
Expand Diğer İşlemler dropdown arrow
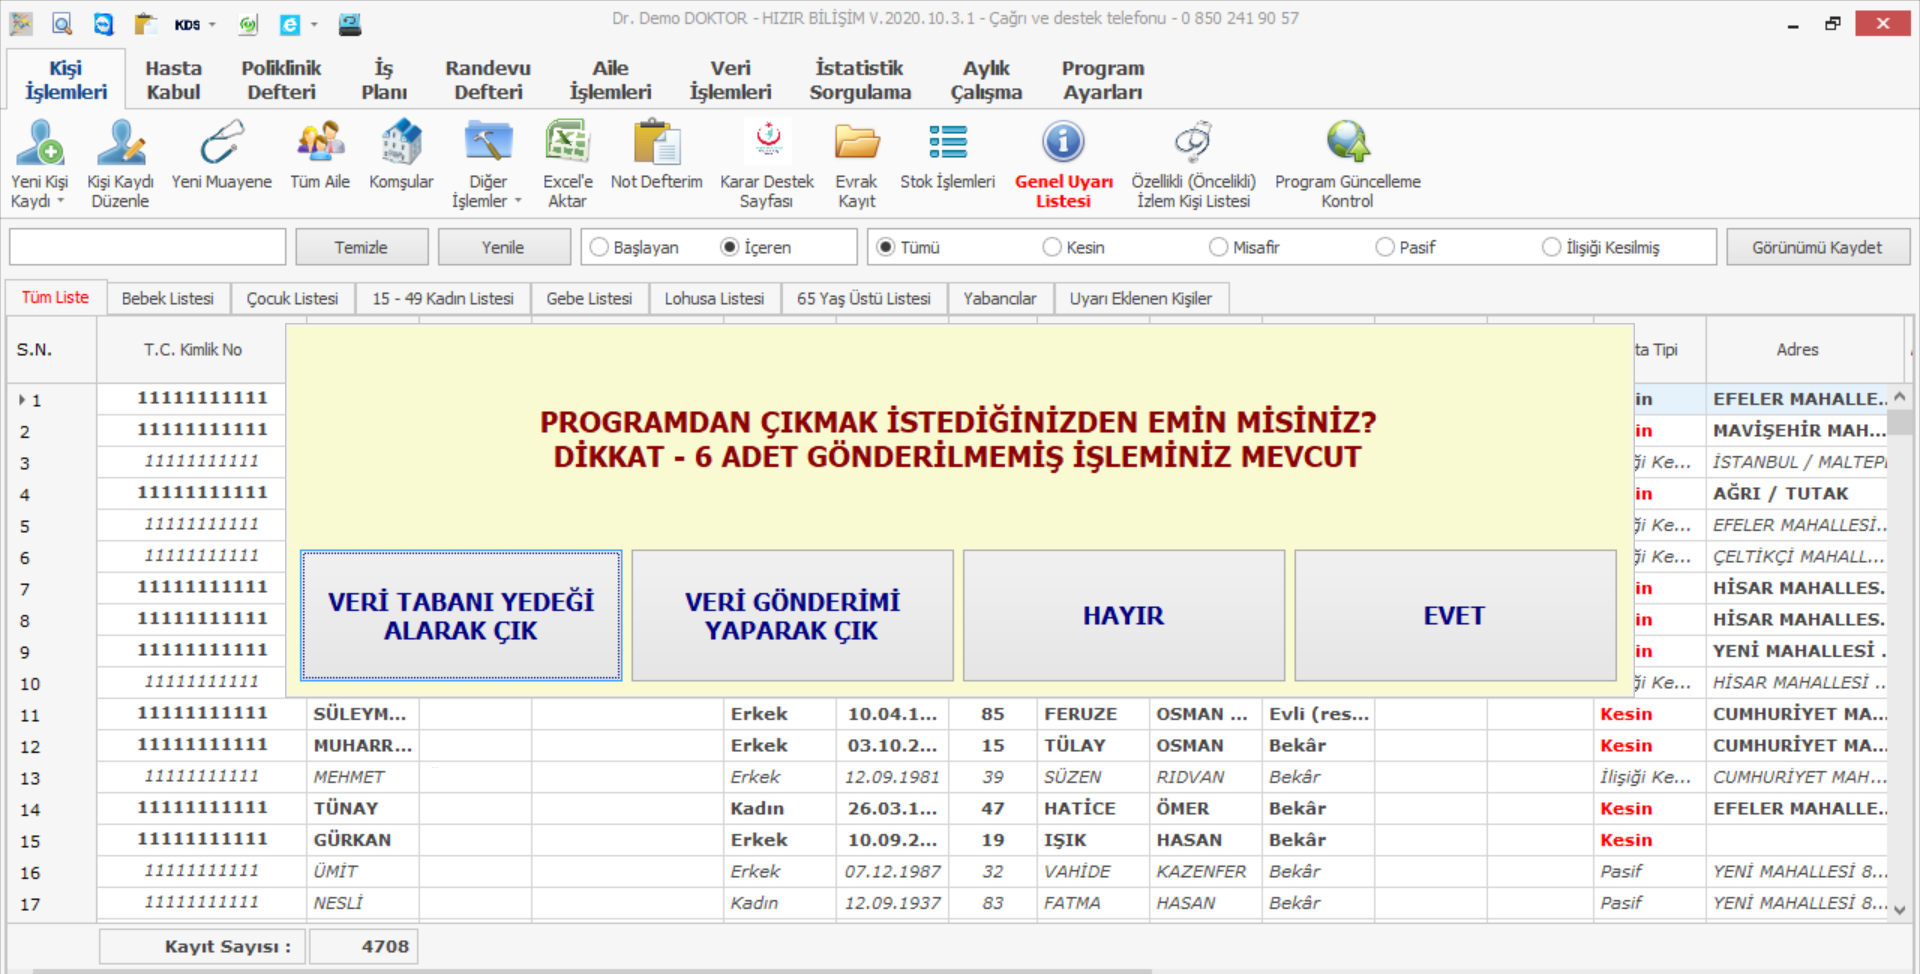518,201
